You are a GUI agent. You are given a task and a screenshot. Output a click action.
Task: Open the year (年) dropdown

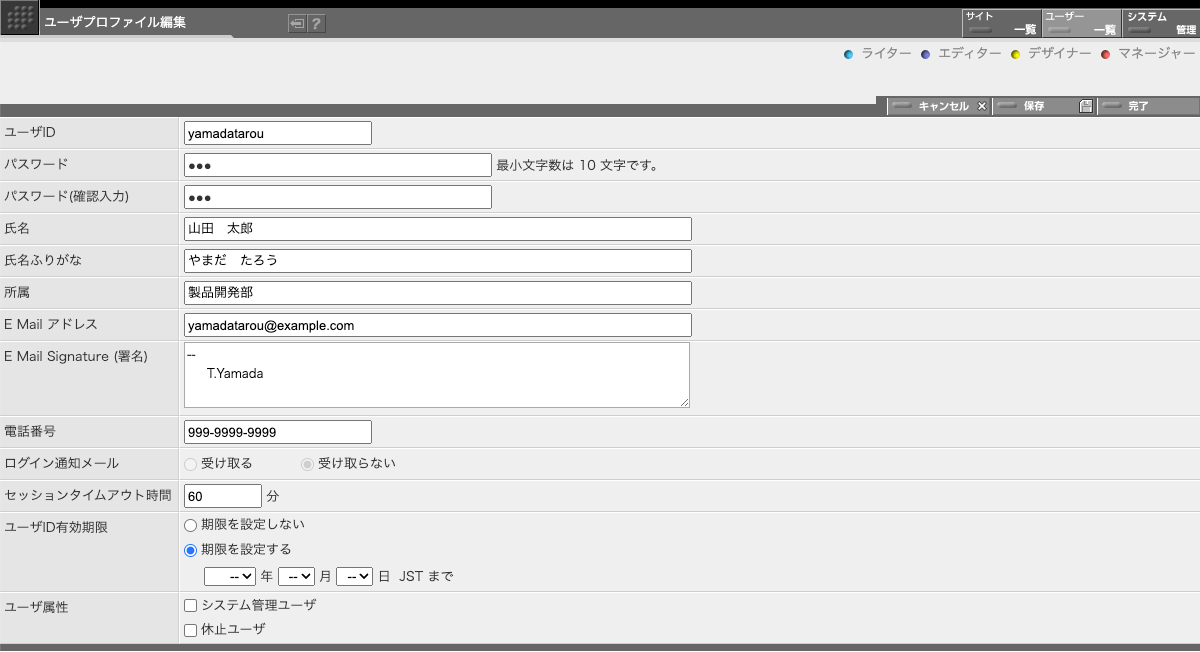[231, 576]
